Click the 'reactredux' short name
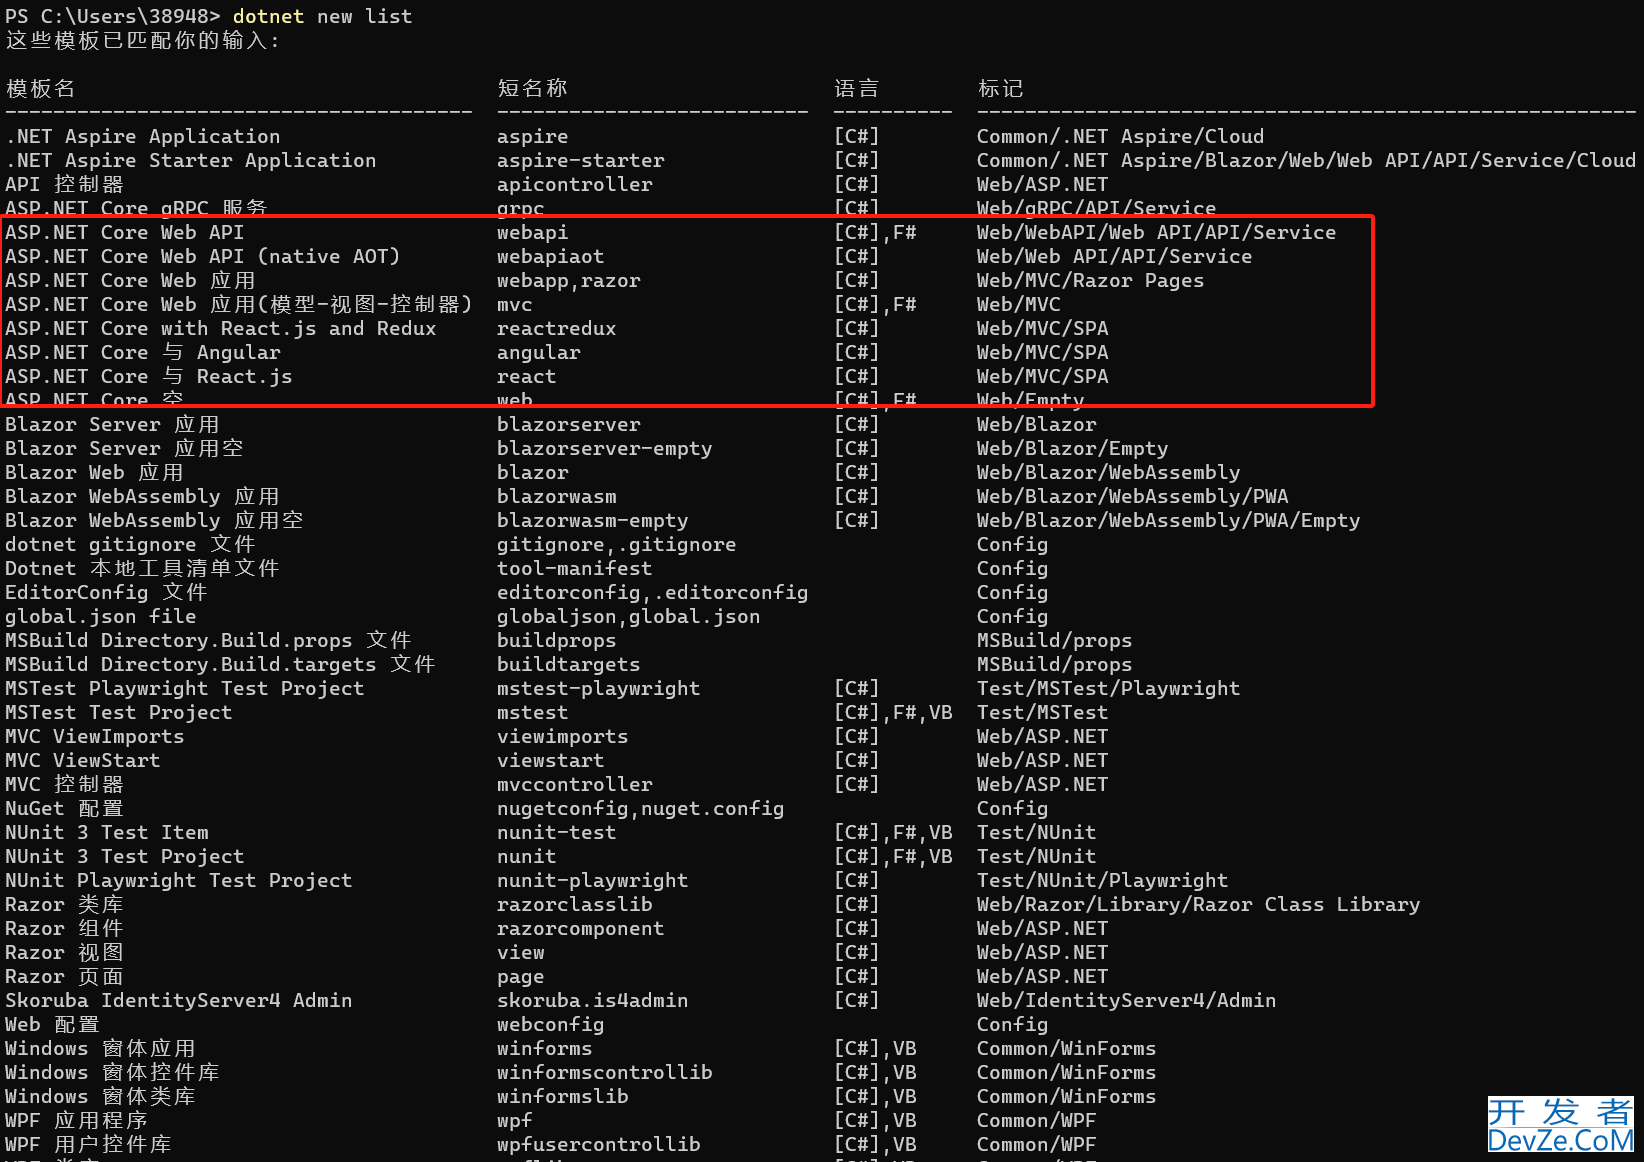The width and height of the screenshot is (1644, 1162). pyautogui.click(x=557, y=328)
